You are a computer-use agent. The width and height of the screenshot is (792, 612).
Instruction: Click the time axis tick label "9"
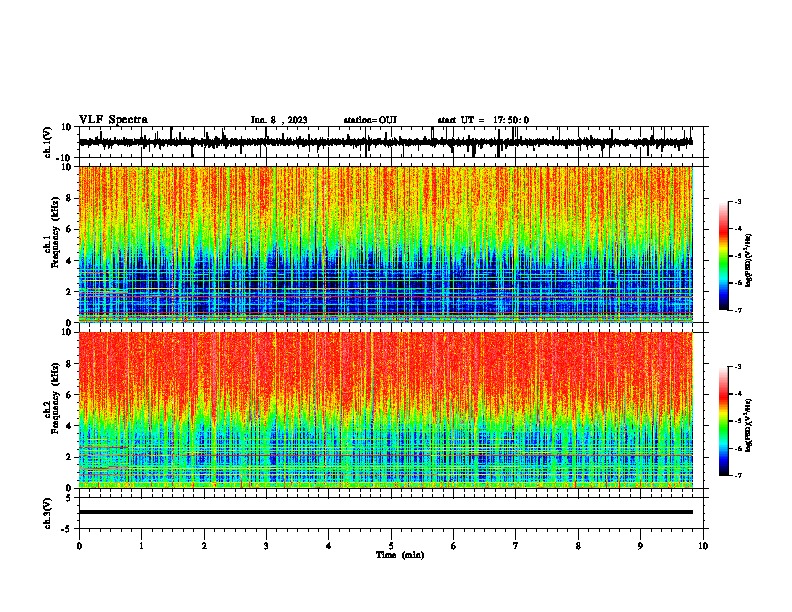coord(640,546)
